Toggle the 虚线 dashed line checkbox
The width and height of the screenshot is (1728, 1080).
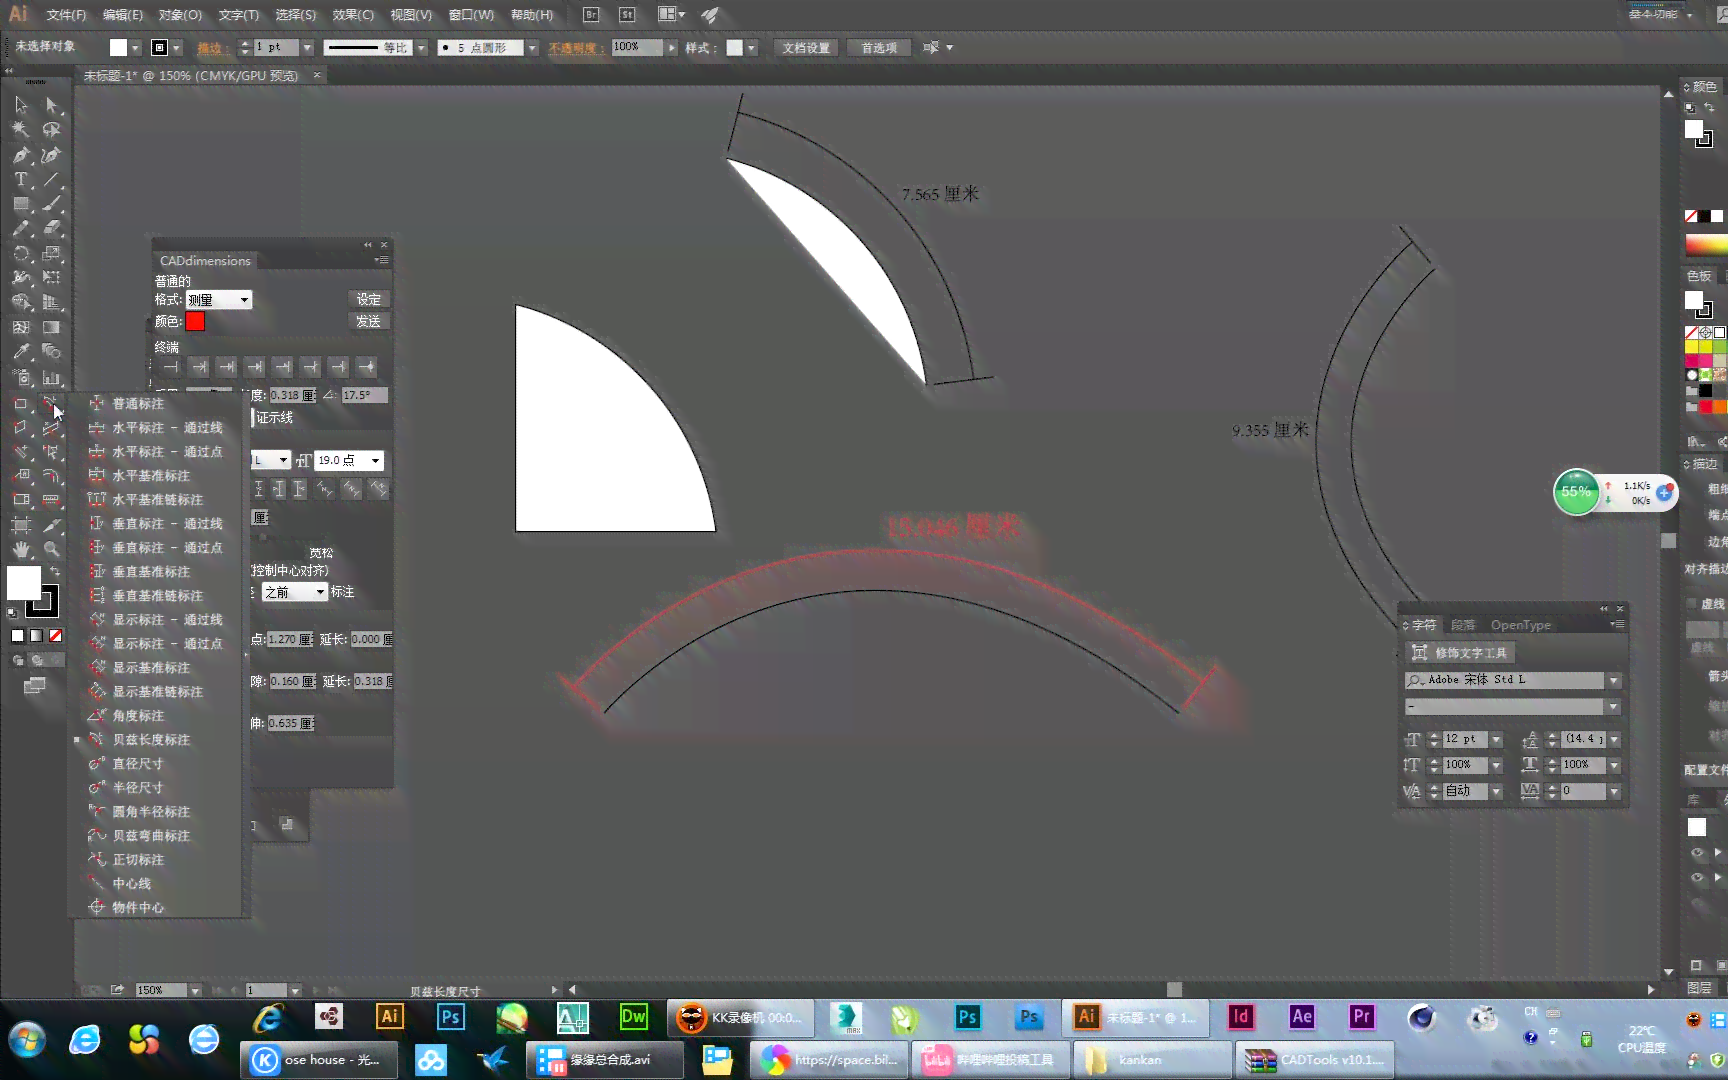pyautogui.click(x=1693, y=603)
